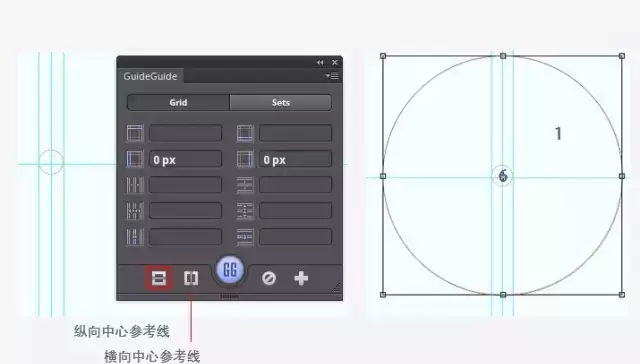
Task: Click the bottom-center transform handle of the circle
Action: (x=503, y=295)
